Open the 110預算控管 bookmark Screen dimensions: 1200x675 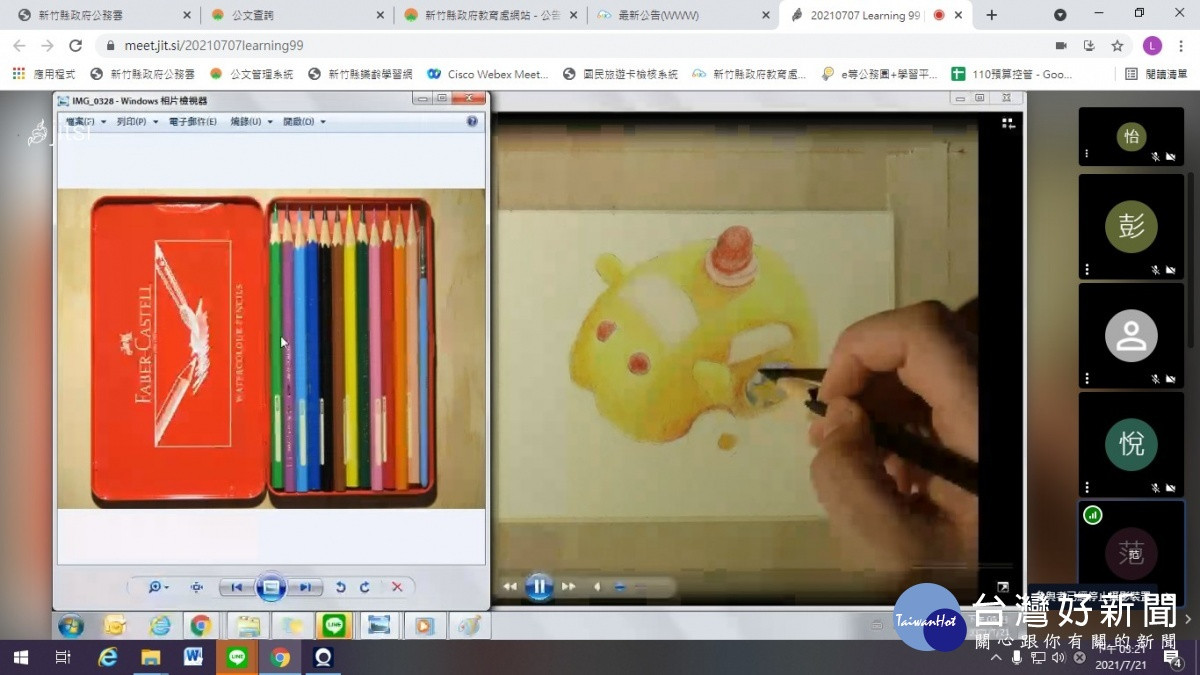[1012, 74]
